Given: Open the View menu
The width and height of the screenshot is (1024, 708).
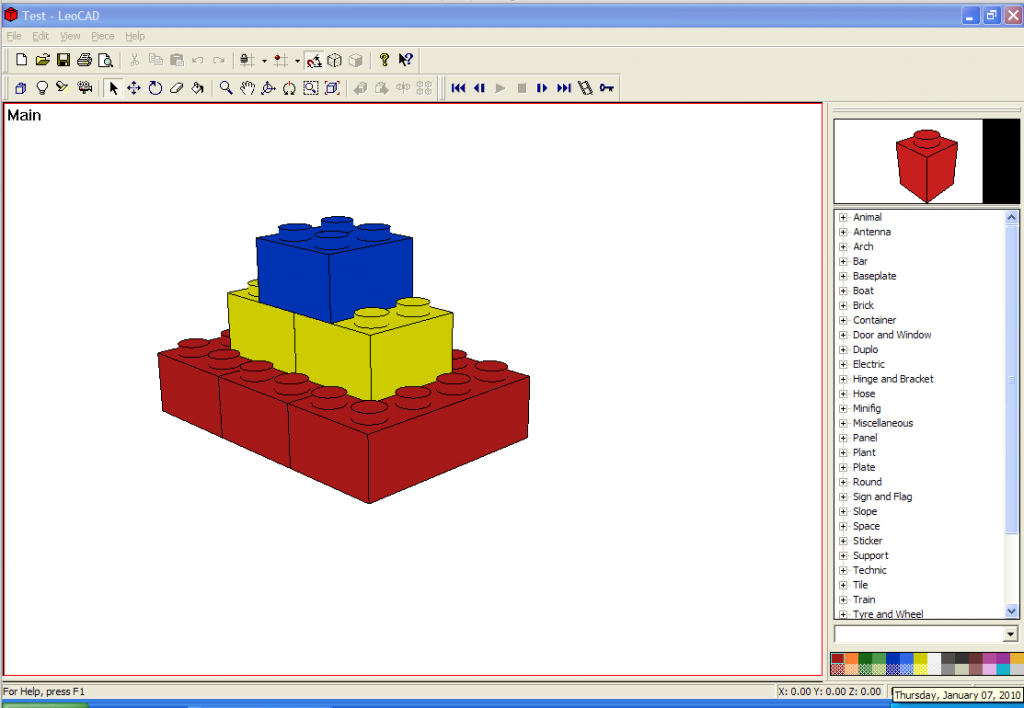Looking at the screenshot, I should tap(69, 36).
